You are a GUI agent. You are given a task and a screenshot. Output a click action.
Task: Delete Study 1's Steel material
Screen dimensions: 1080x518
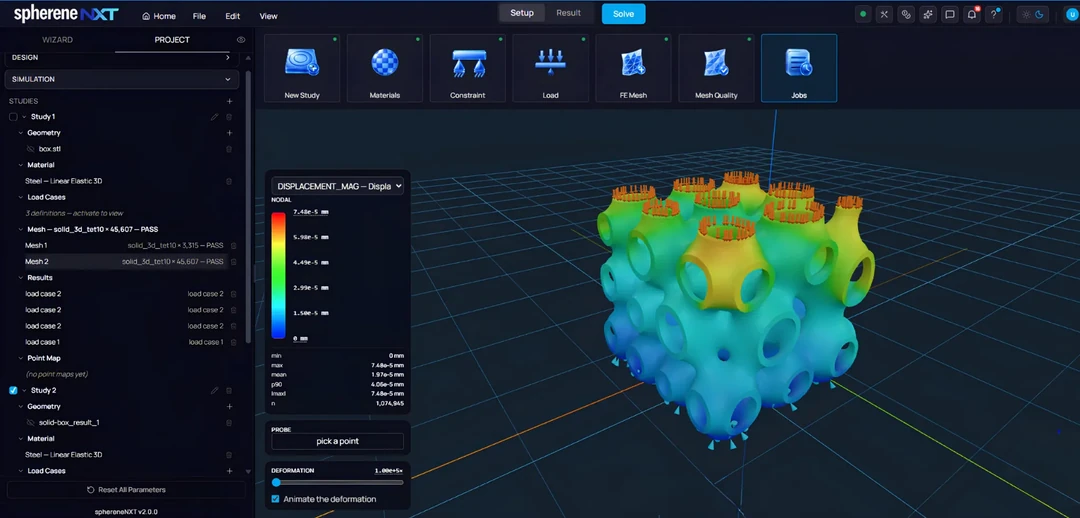pos(229,181)
